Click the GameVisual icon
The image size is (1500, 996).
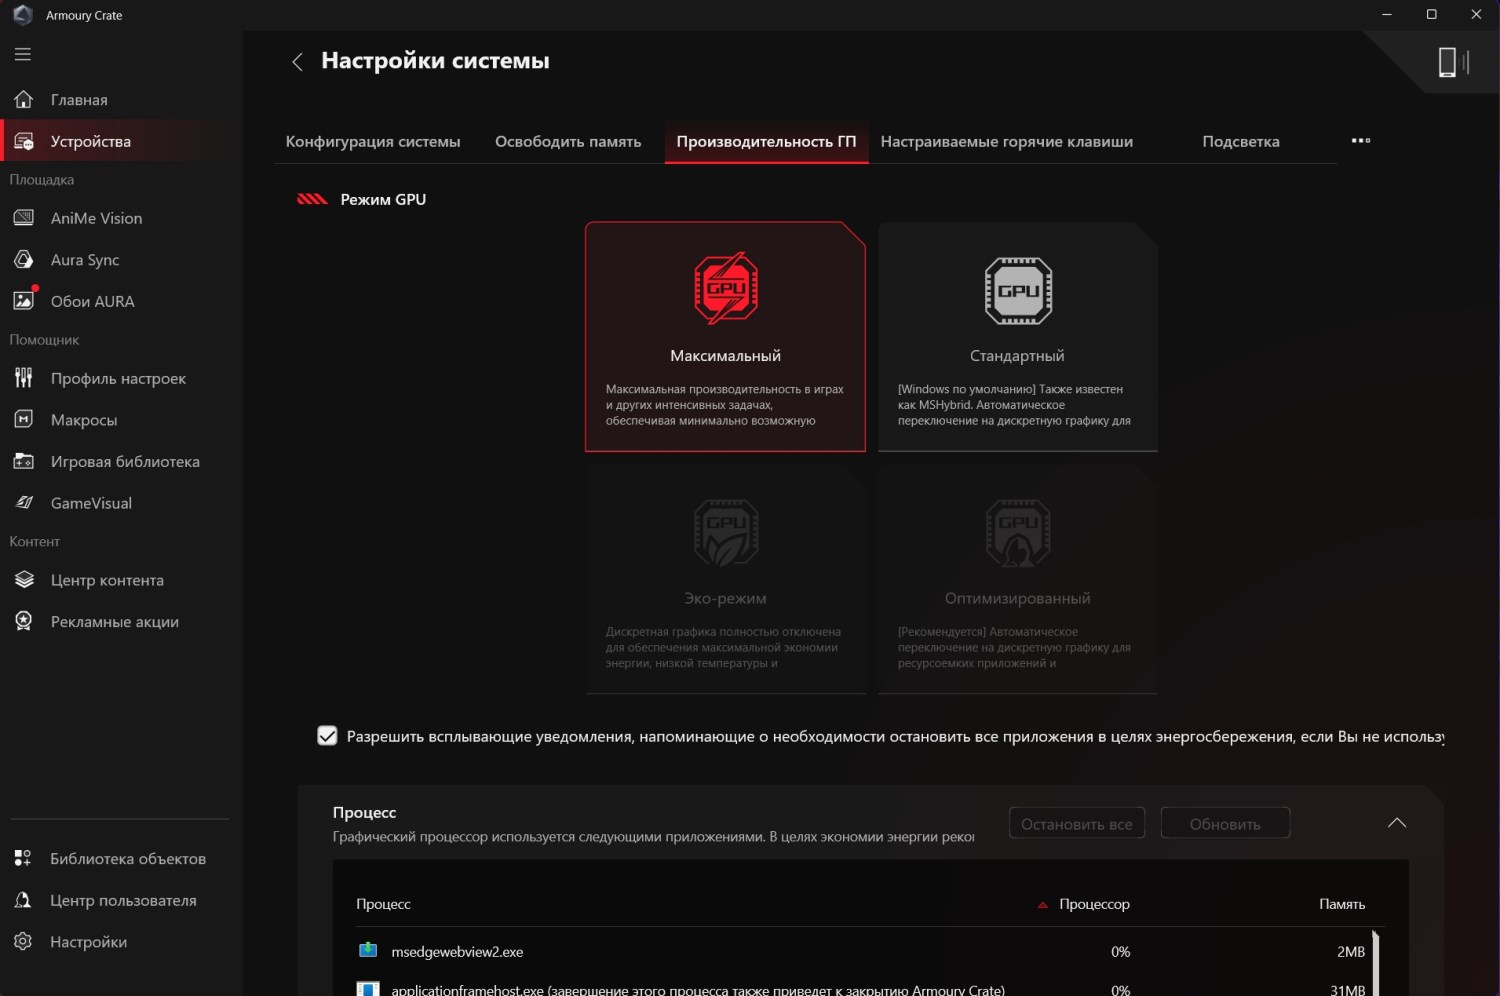click(24, 503)
